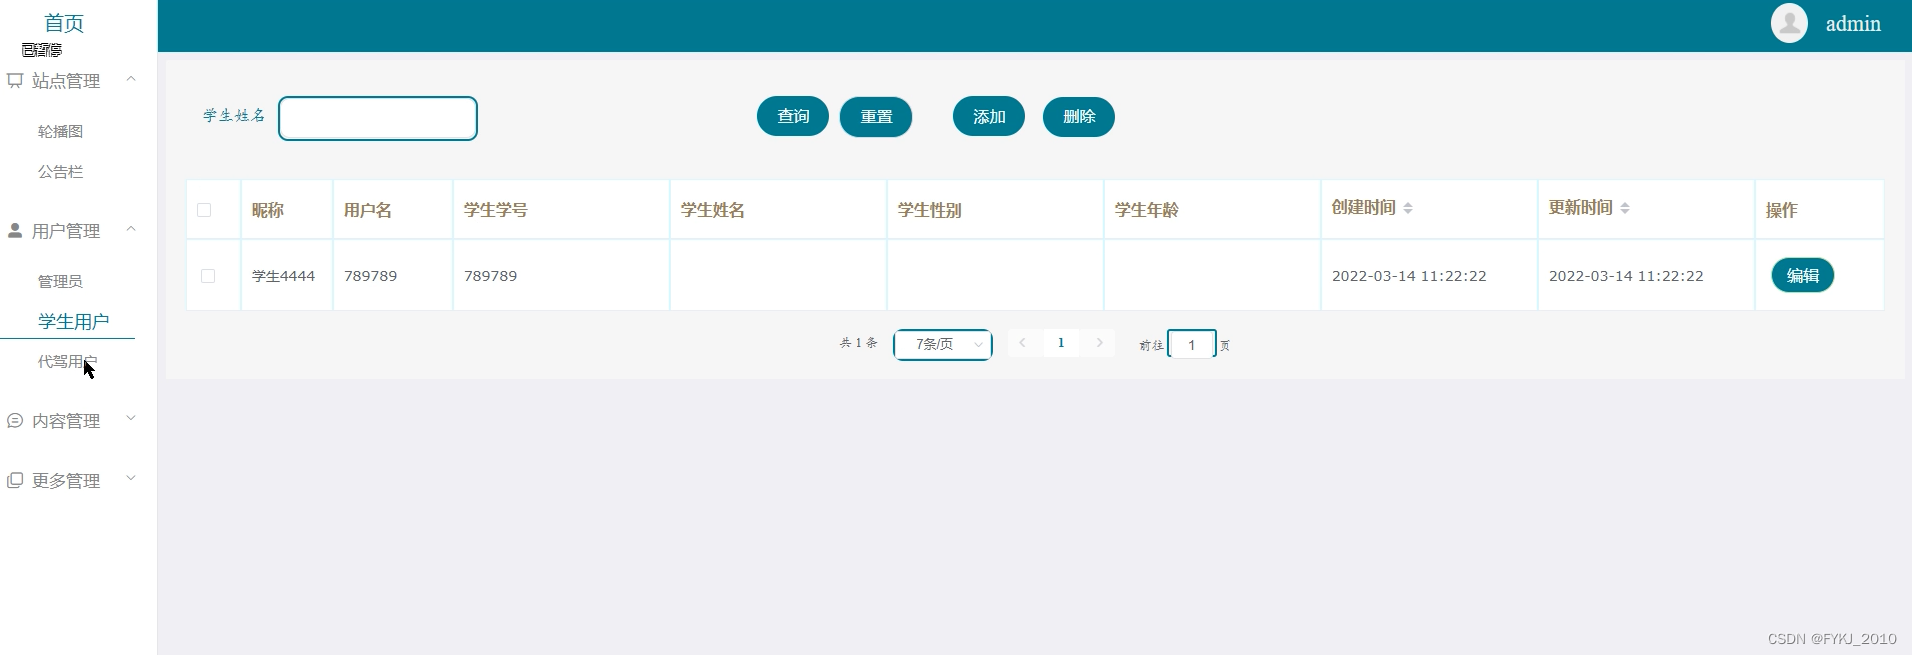Focus the 前往 jump-to-page input
The width and height of the screenshot is (1912, 655).
pyautogui.click(x=1192, y=344)
